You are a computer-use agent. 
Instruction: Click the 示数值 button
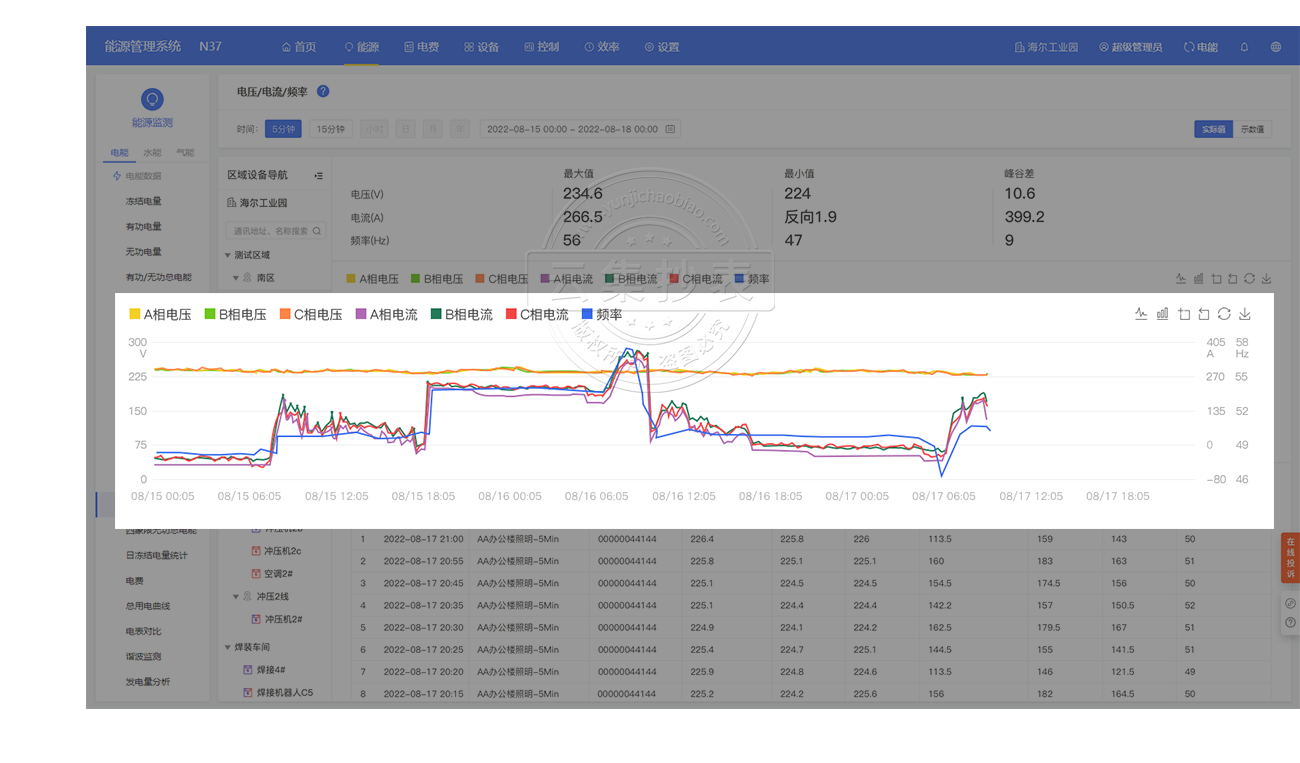[1252, 129]
